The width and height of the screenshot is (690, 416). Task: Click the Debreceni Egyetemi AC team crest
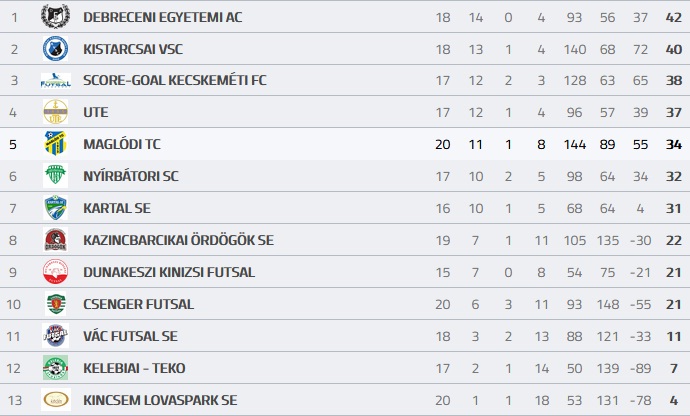pos(55,16)
